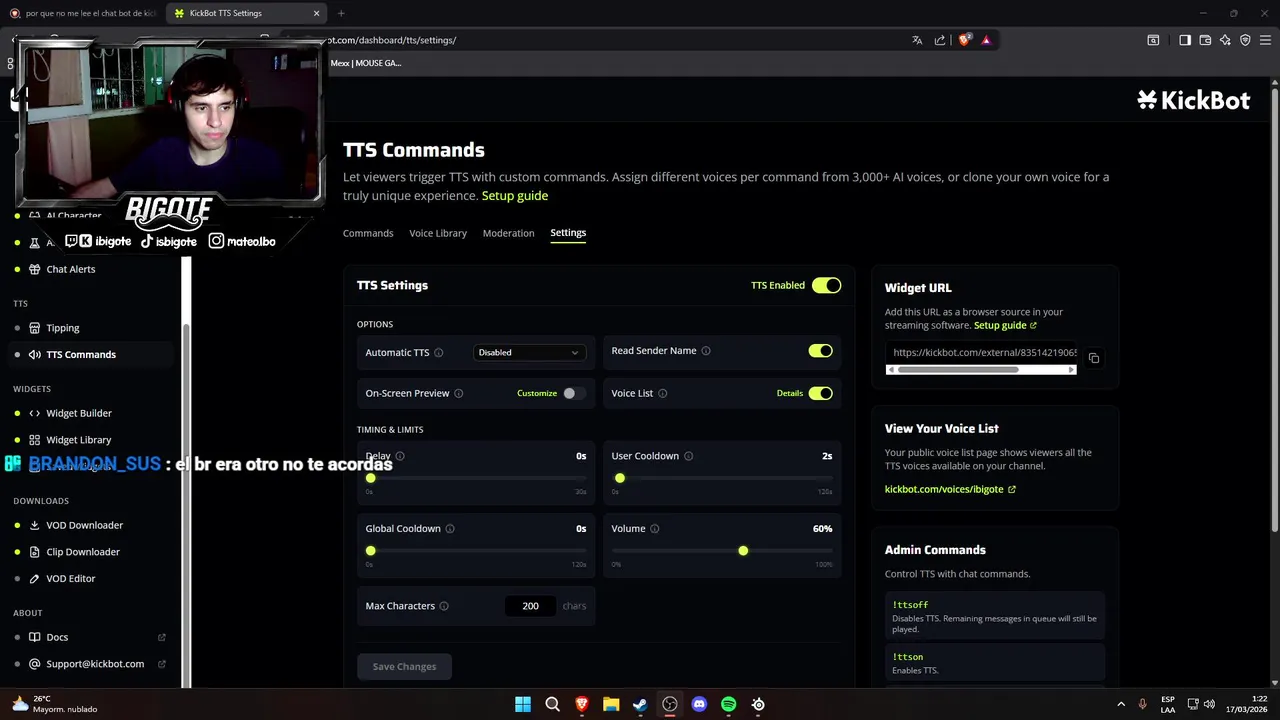Click the Customize link for On-Screen Preview

tap(537, 393)
